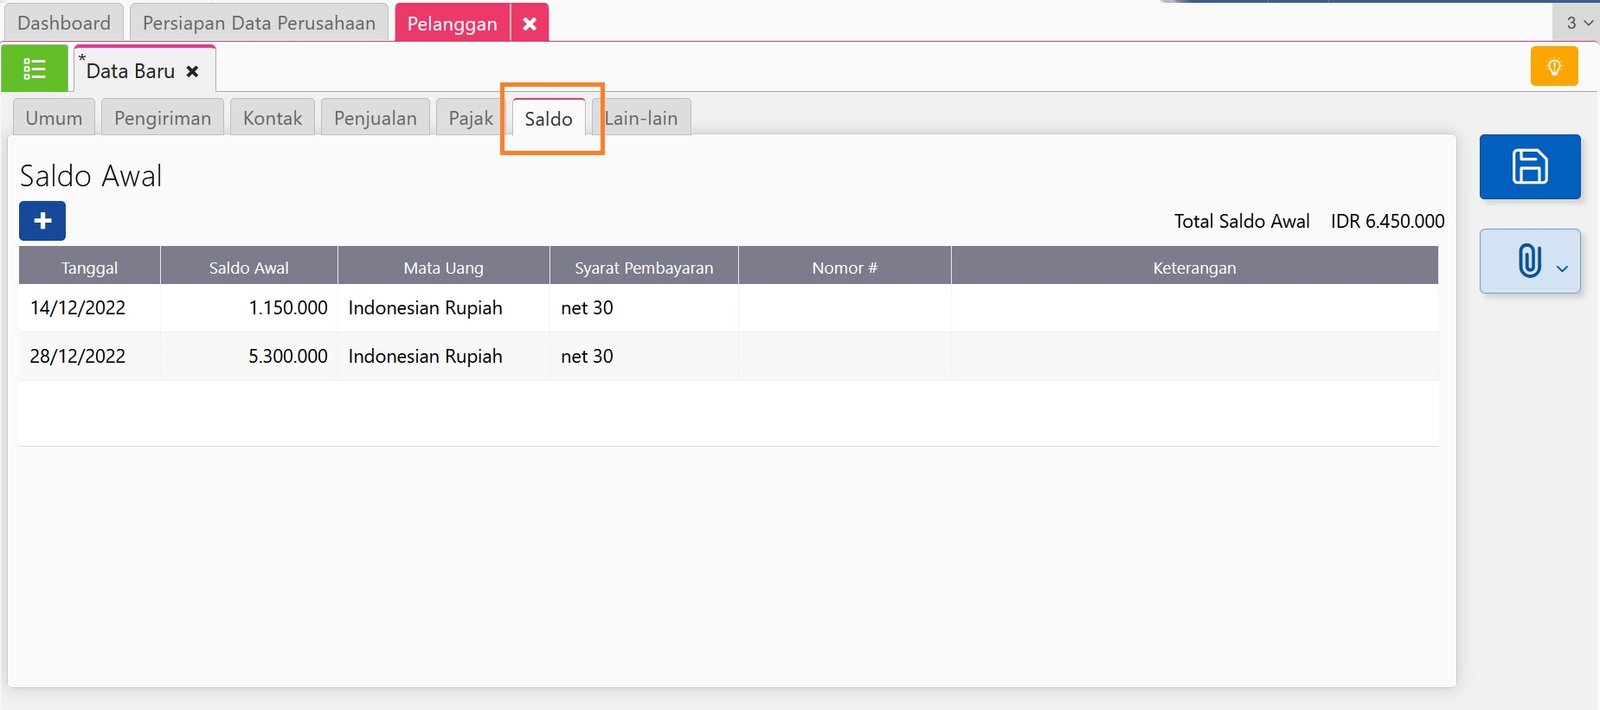Switch to the Lain-lain tab
The width and height of the screenshot is (1600, 710).
click(x=642, y=118)
